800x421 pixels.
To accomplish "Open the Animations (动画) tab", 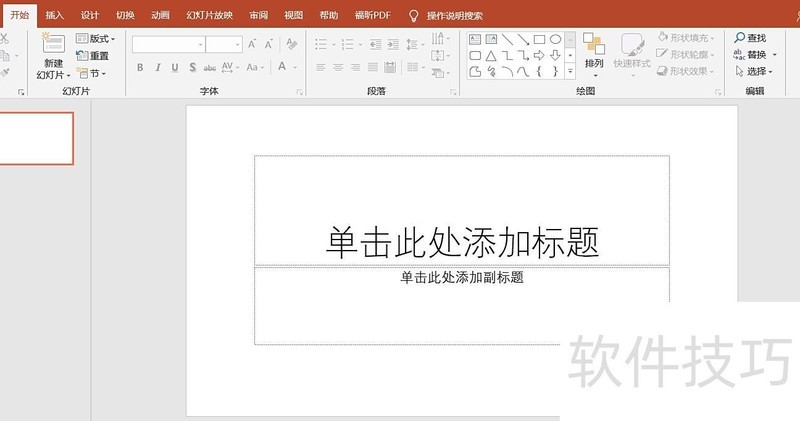I will (160, 15).
